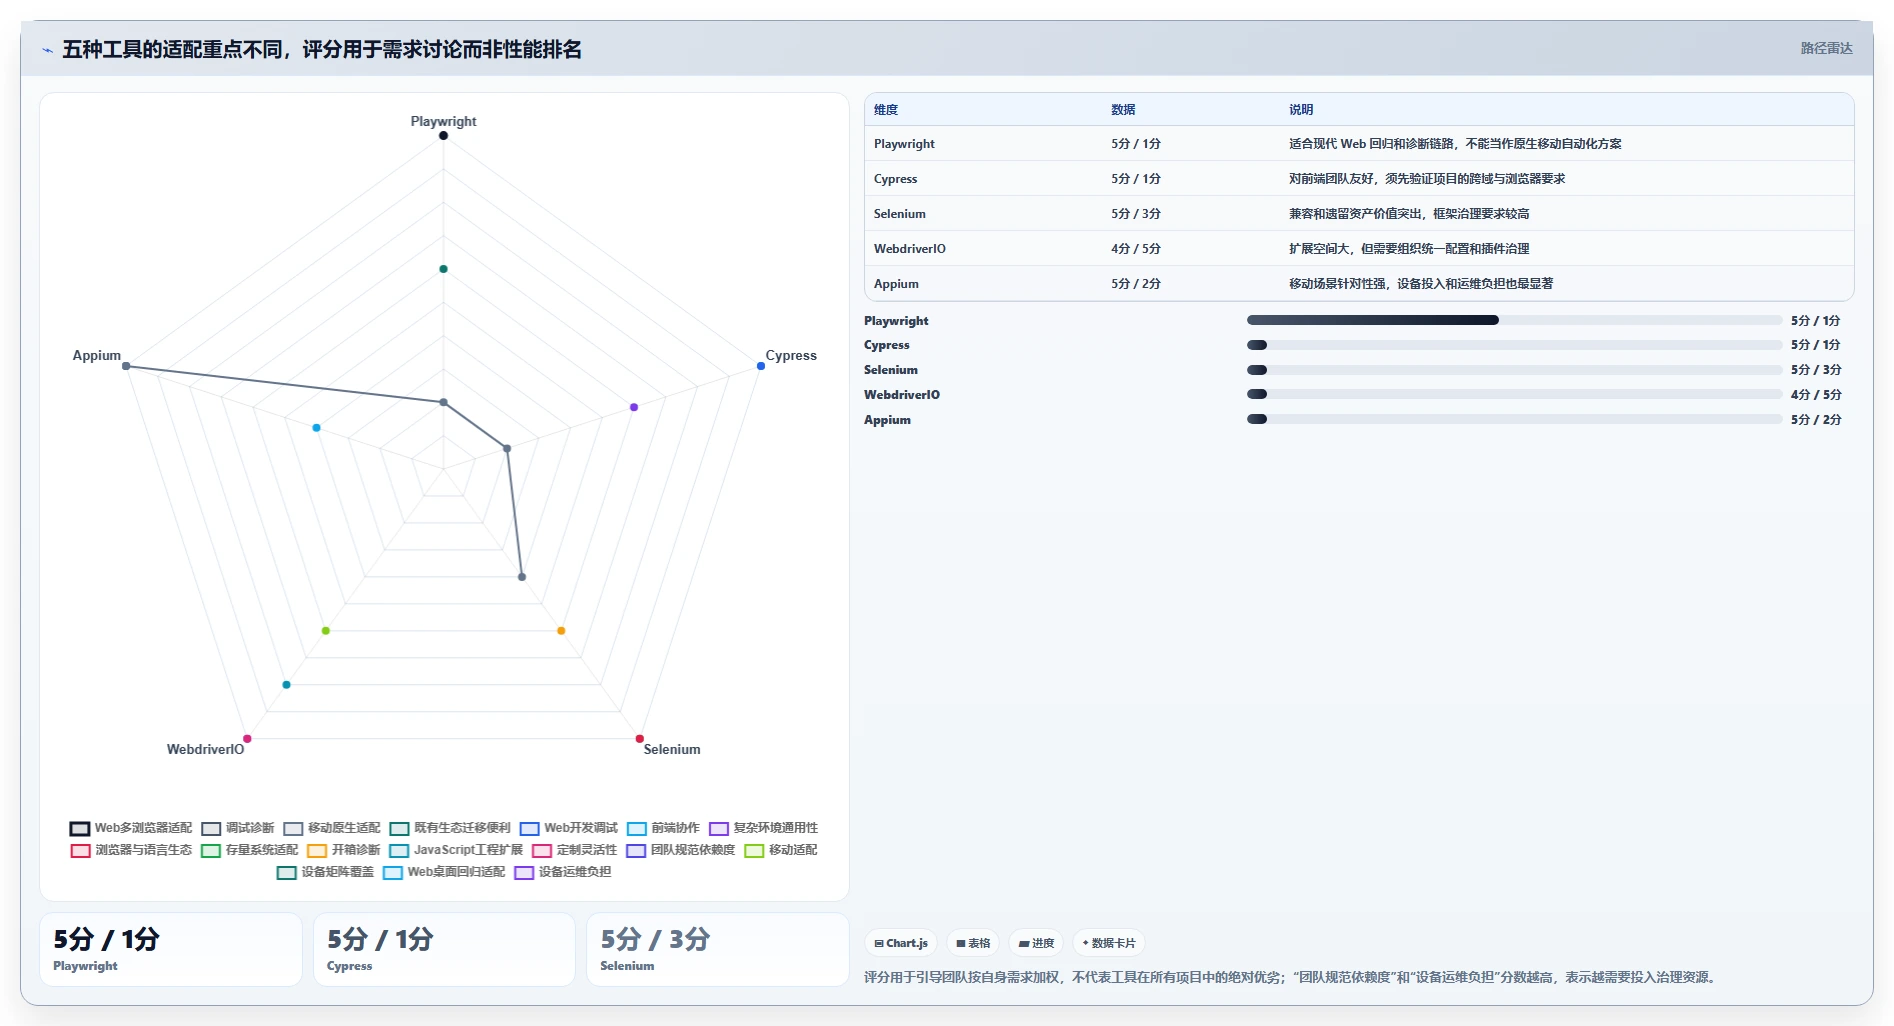Click the 说明 column header
Screen dimensions: 1894x1026
tap(1301, 110)
